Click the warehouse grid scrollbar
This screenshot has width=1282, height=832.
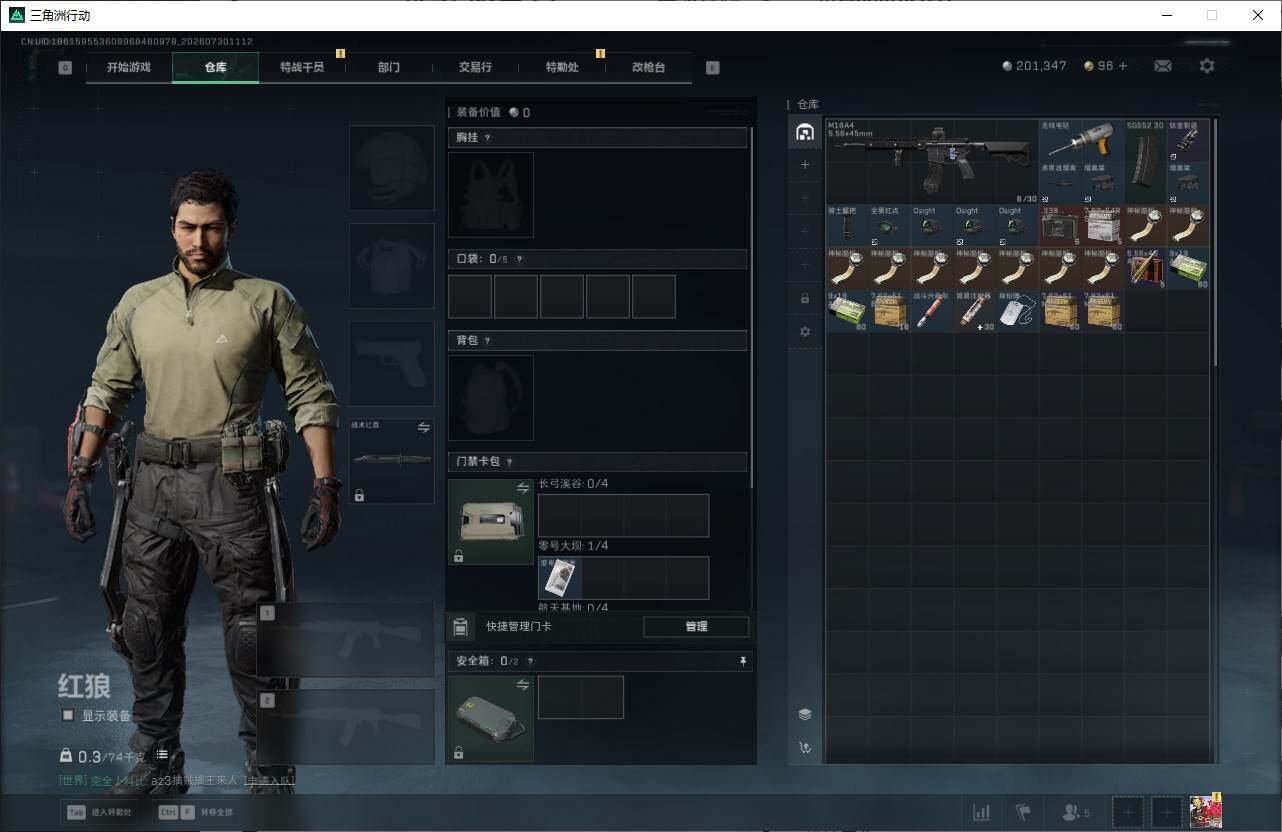point(1215,243)
